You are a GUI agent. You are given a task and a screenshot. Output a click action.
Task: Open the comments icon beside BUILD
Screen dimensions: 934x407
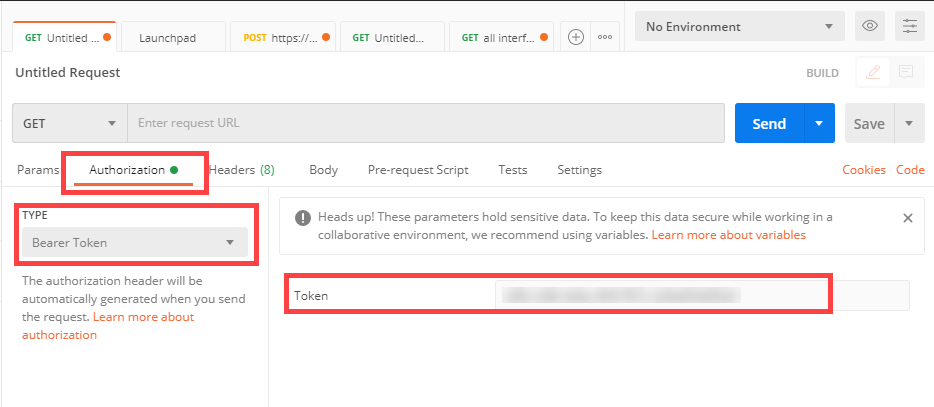[x=906, y=73]
